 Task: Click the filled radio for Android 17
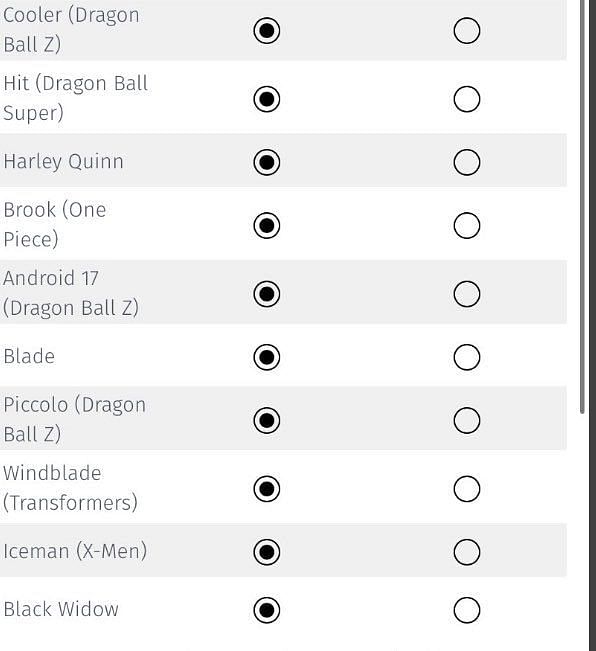click(266, 294)
